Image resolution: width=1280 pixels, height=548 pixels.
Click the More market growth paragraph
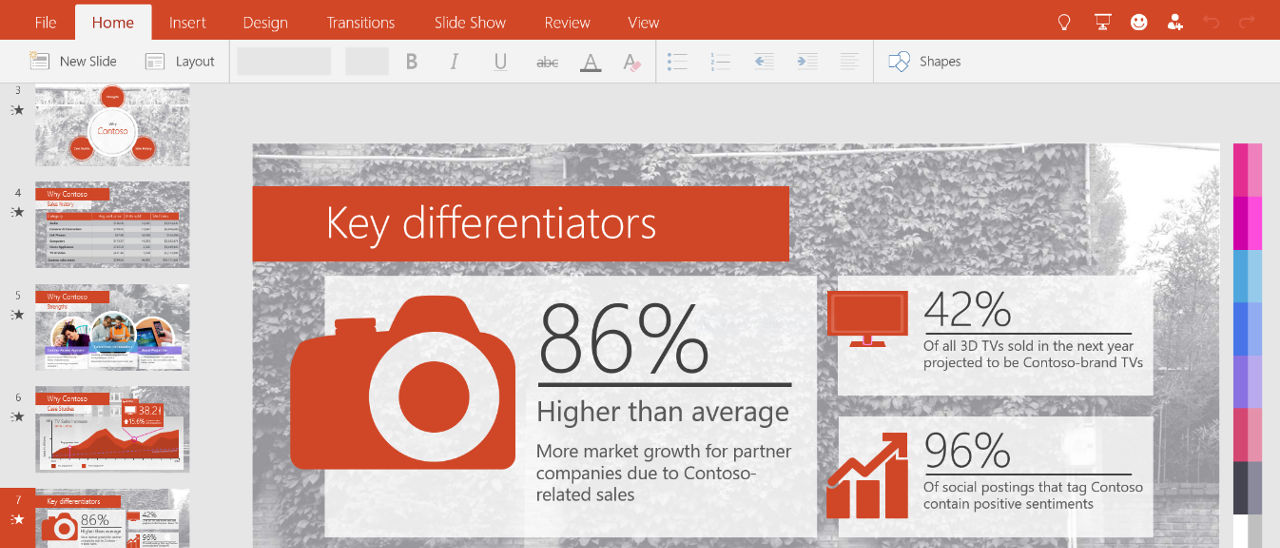pos(663,473)
